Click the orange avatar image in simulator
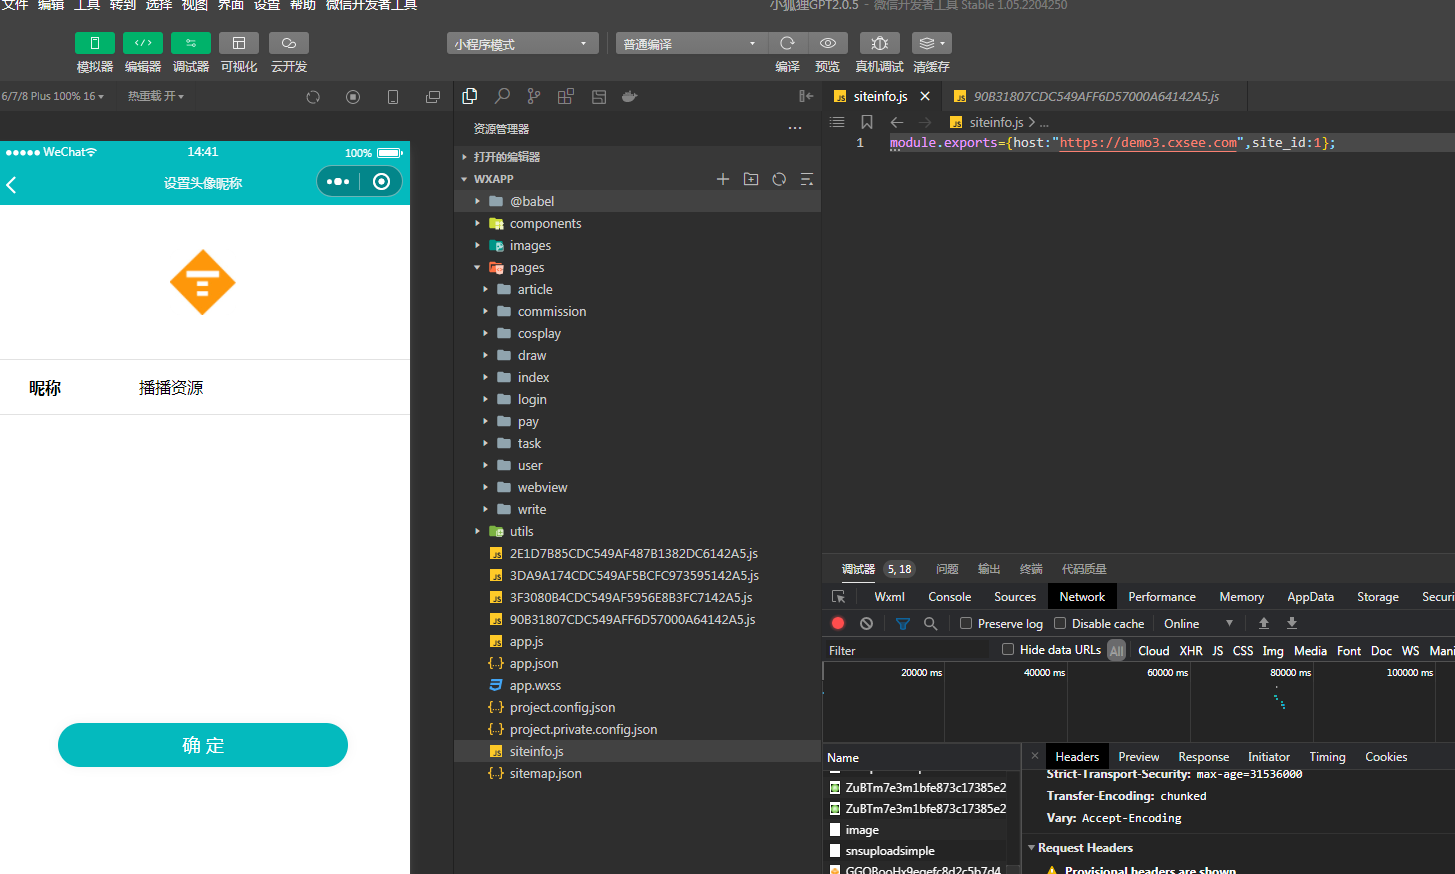The width and height of the screenshot is (1455, 874). [x=203, y=282]
